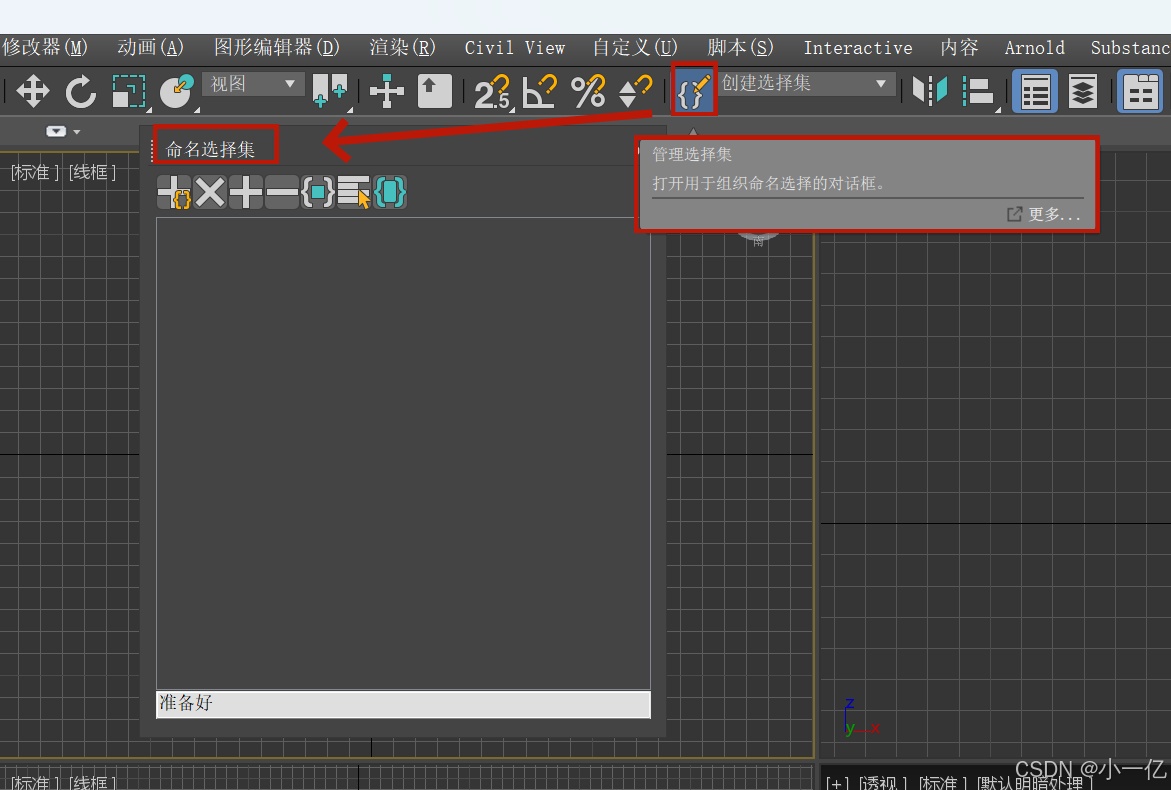Open the 脚本(S) menu
Viewport: 1171px width, 790px height.
740,48
